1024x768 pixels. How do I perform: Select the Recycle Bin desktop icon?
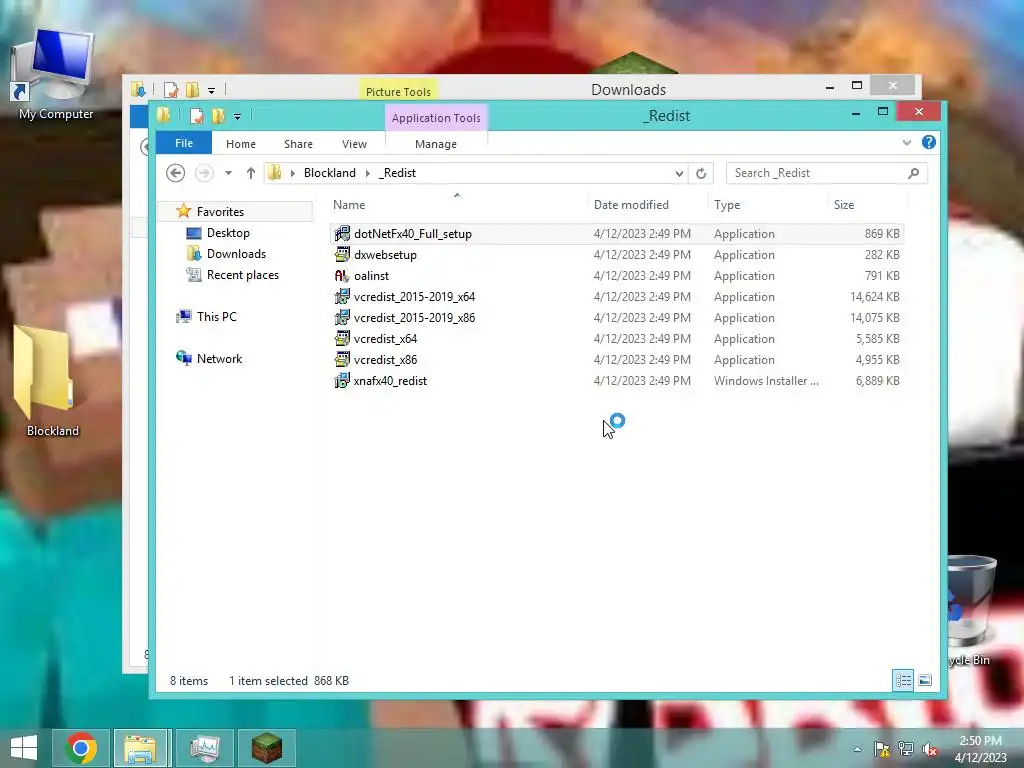(x=970, y=611)
